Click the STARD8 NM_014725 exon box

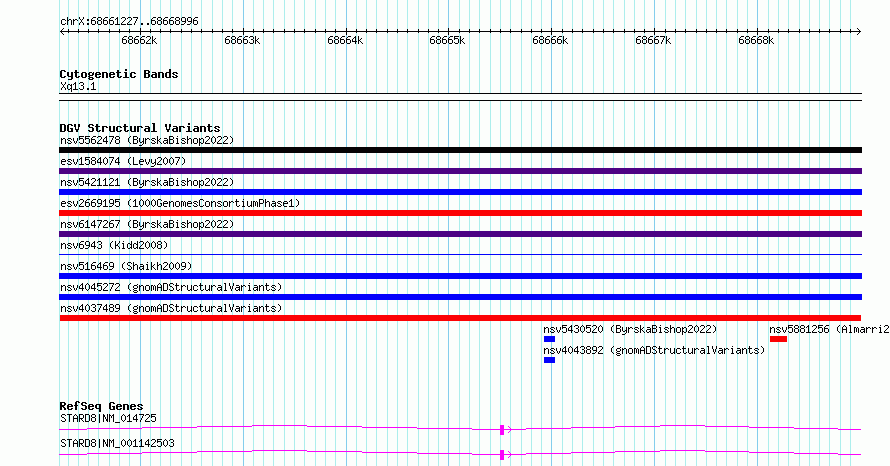point(502,430)
